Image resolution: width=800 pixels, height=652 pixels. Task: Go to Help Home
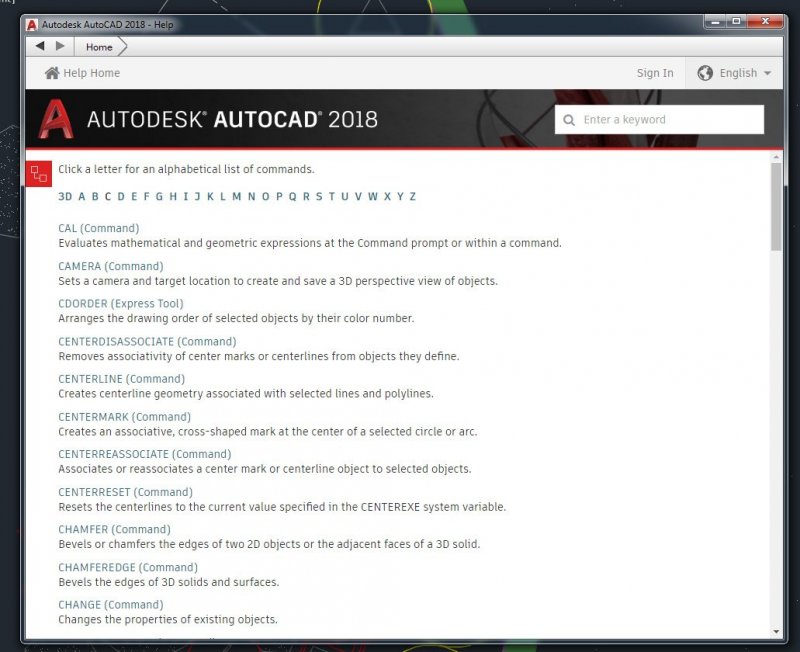[82, 73]
